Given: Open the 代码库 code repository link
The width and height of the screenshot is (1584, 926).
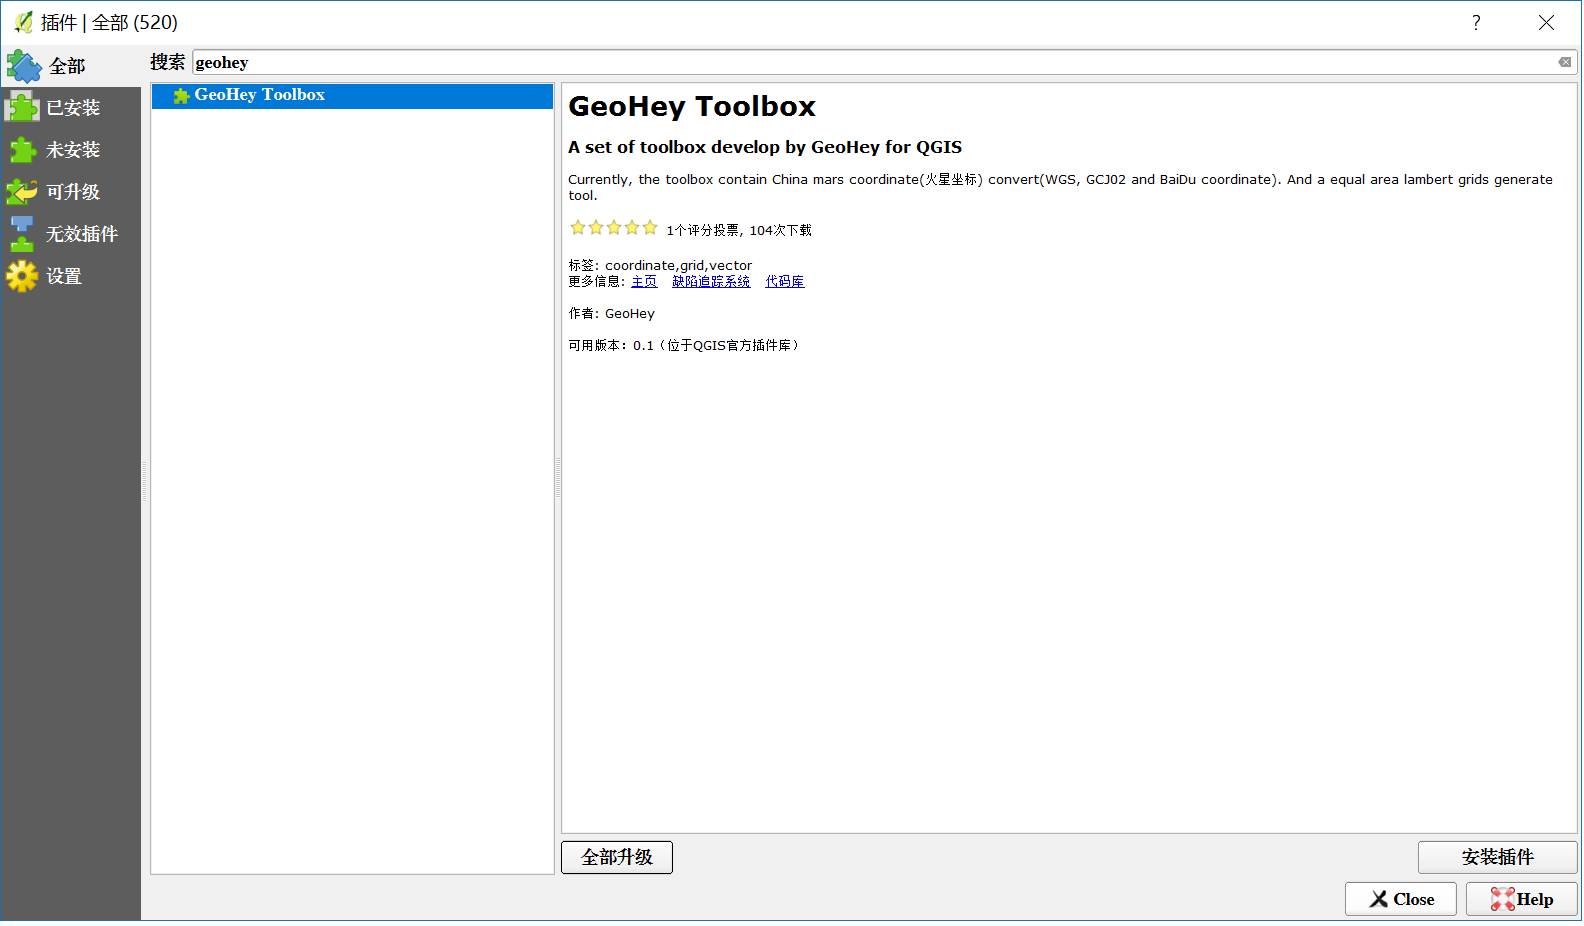Looking at the screenshot, I should (785, 282).
